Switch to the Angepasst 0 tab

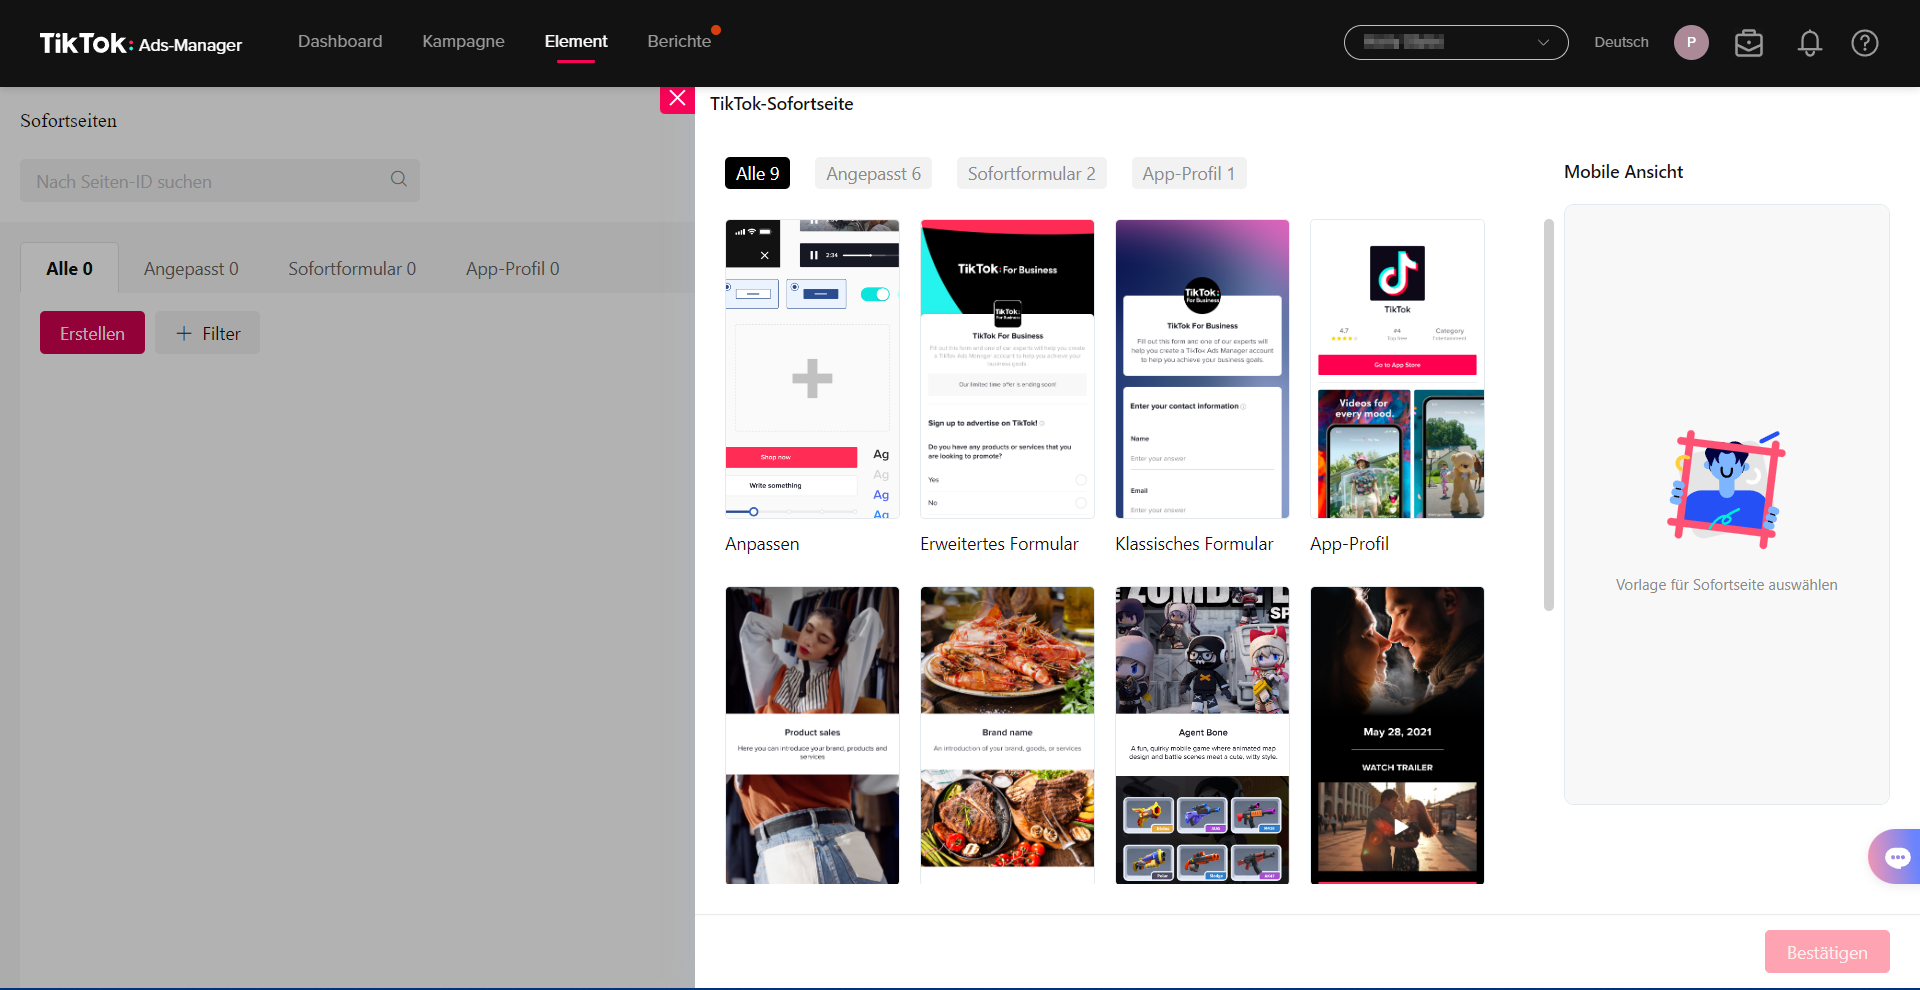tap(191, 268)
